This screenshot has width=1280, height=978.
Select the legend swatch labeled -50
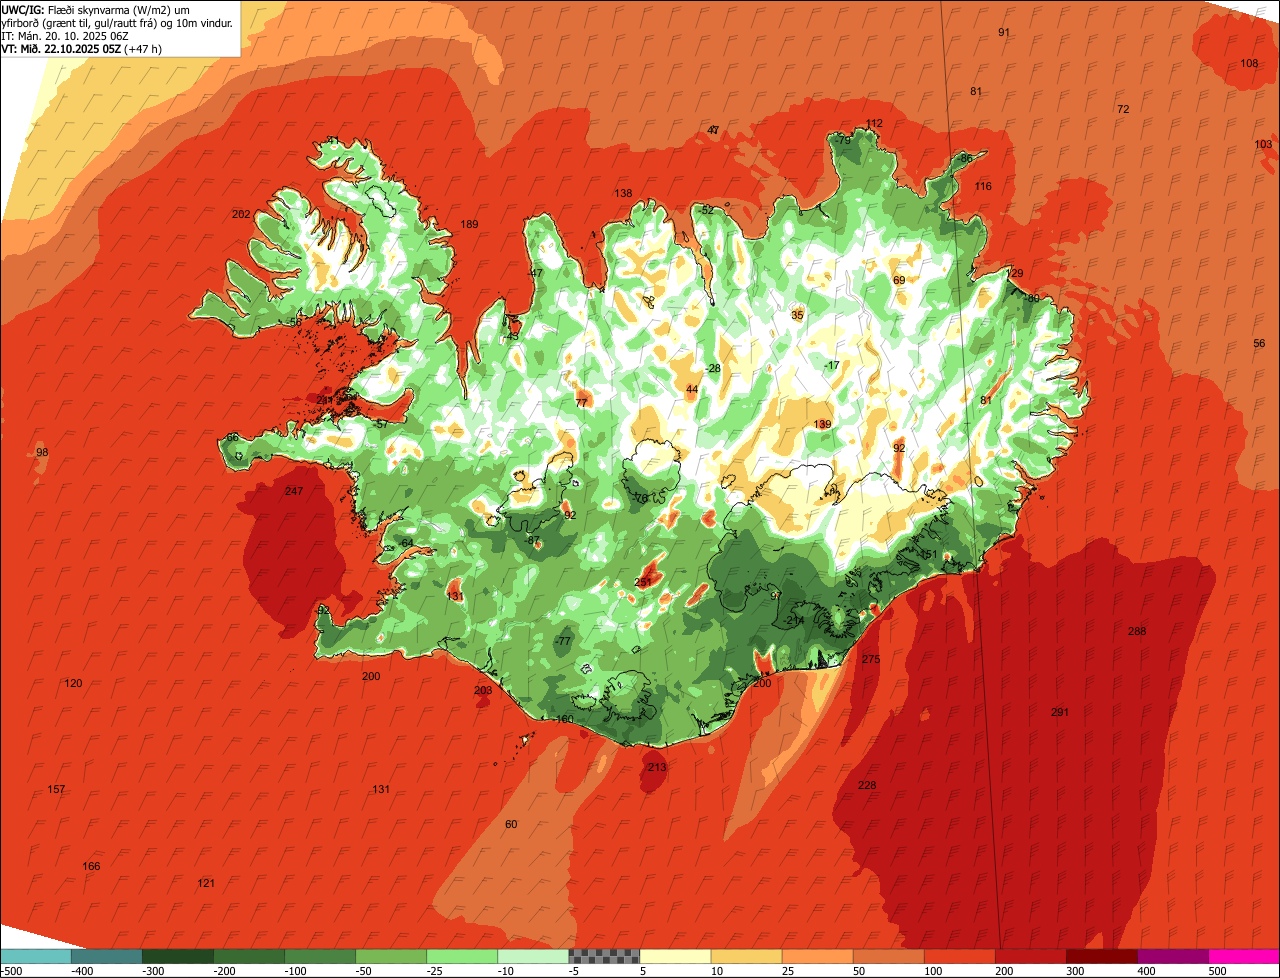pyautogui.click(x=390, y=956)
